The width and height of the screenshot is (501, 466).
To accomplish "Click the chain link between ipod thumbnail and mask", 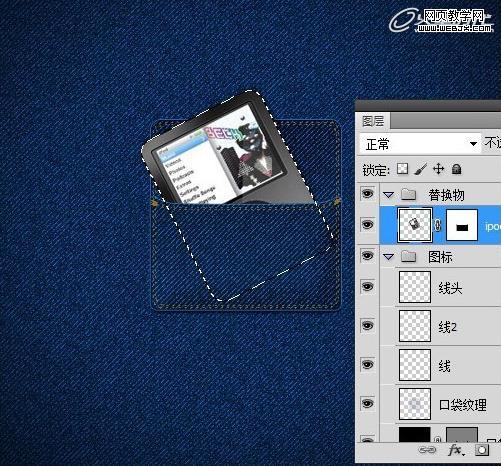I will click(438, 226).
